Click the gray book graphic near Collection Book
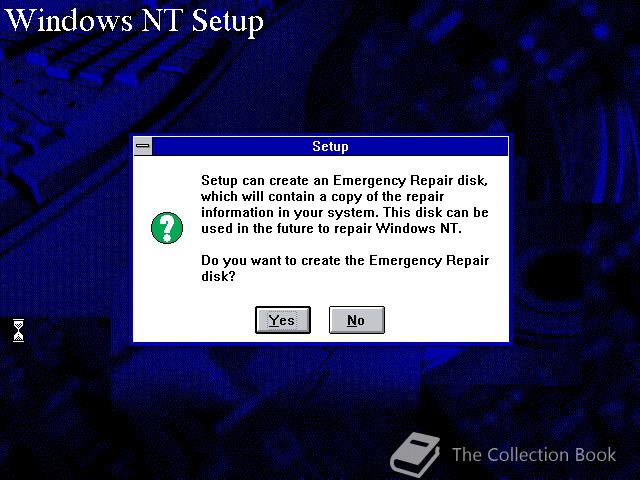The width and height of the screenshot is (640, 480). (x=415, y=454)
